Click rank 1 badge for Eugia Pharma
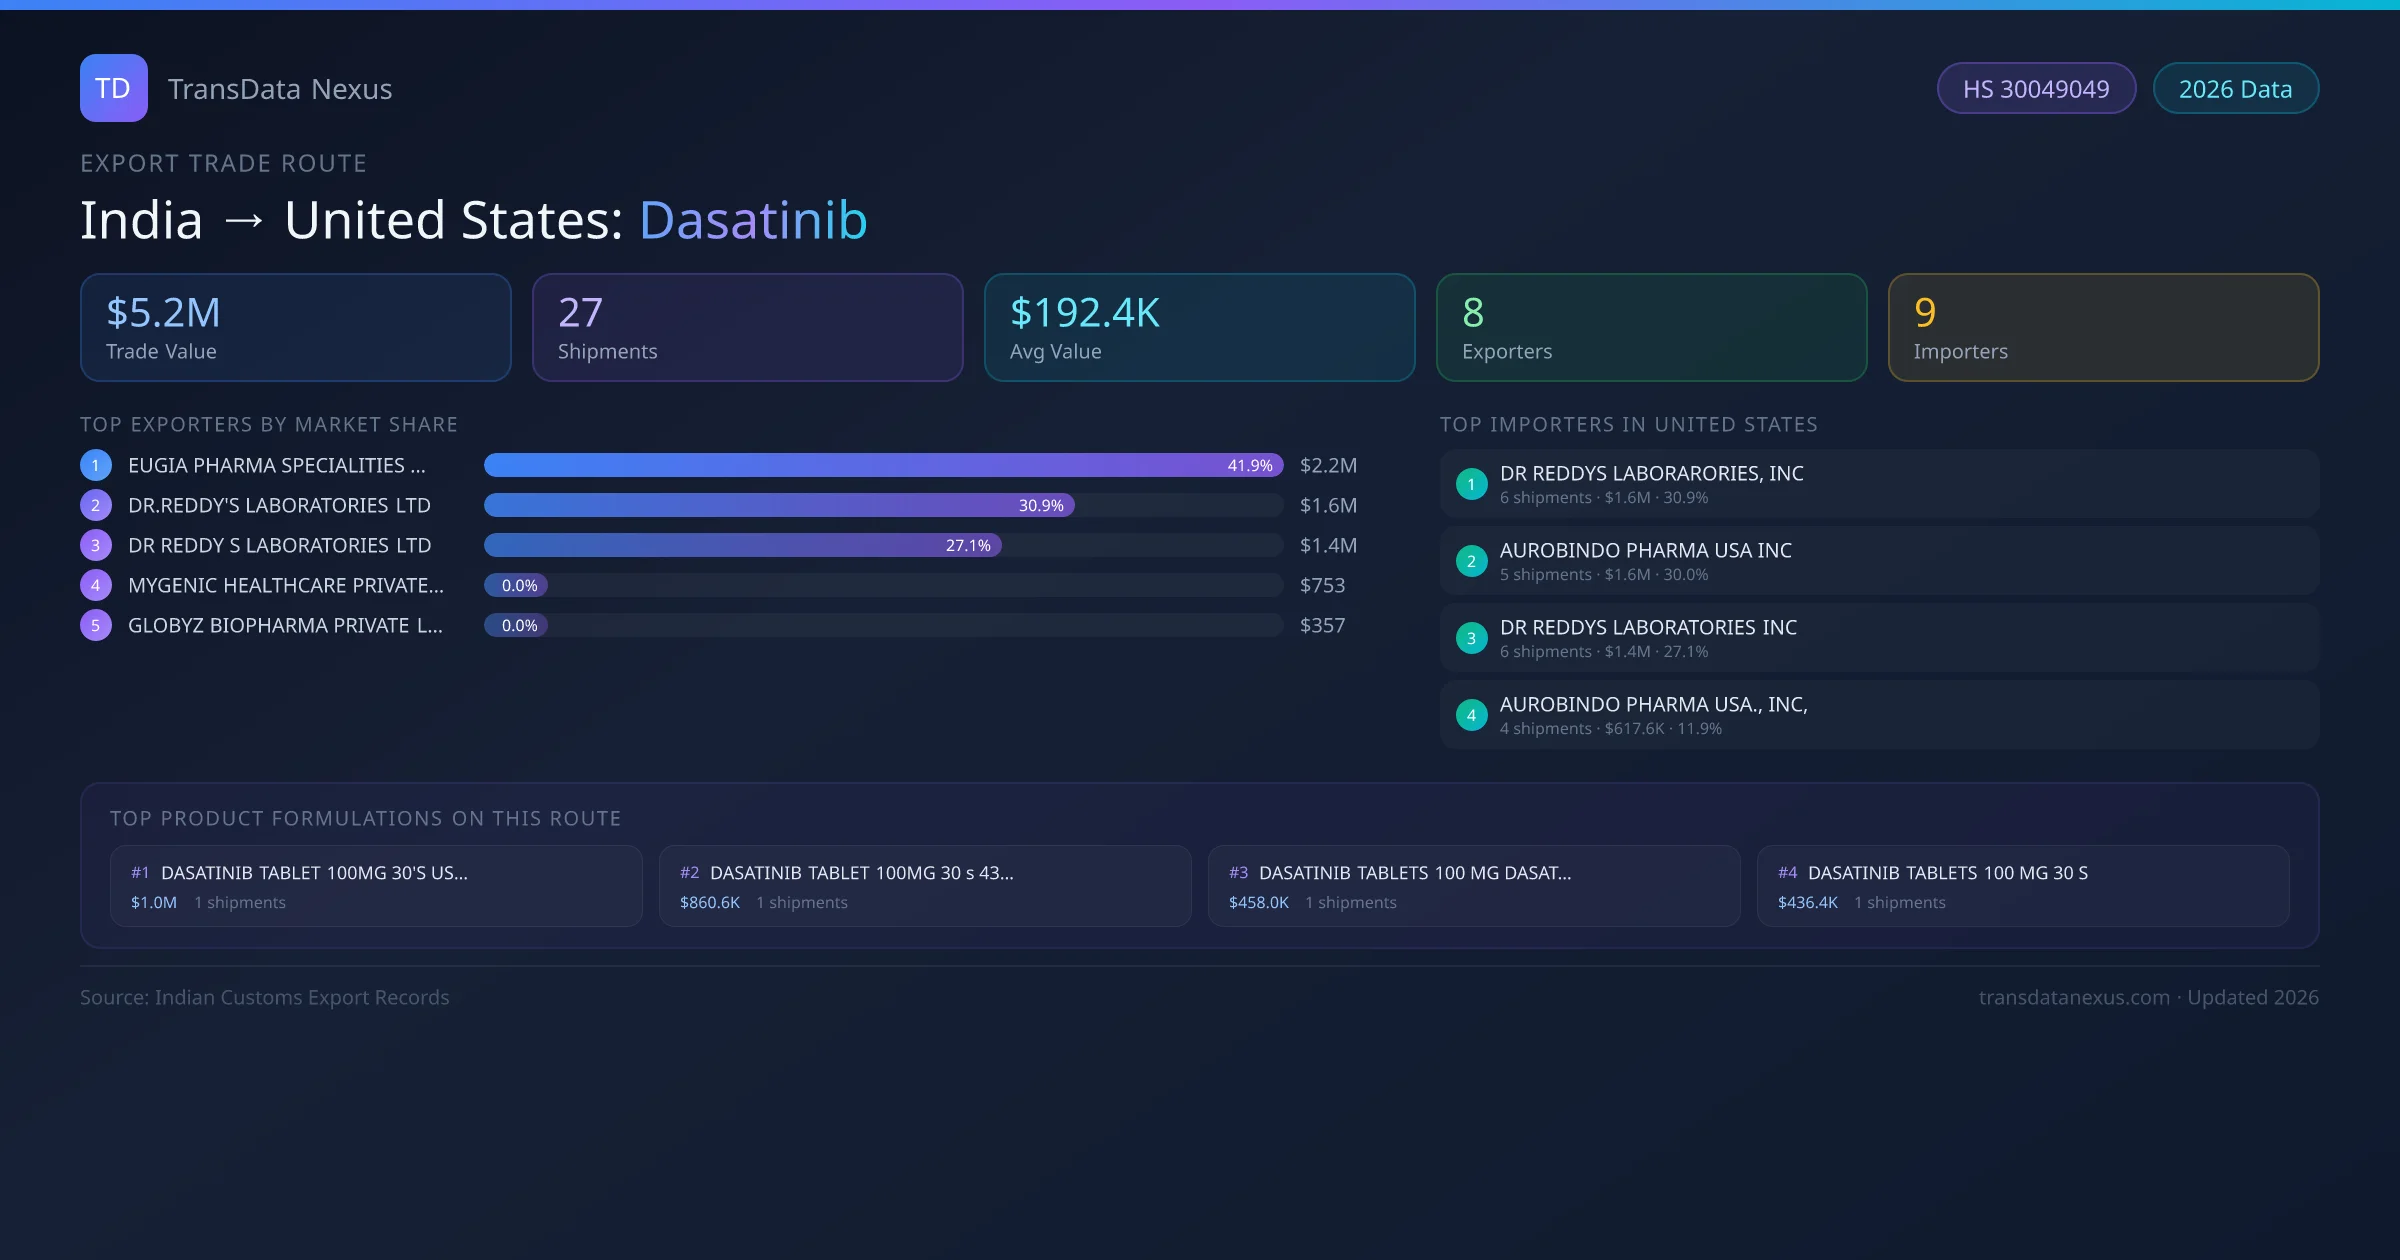 coord(96,465)
